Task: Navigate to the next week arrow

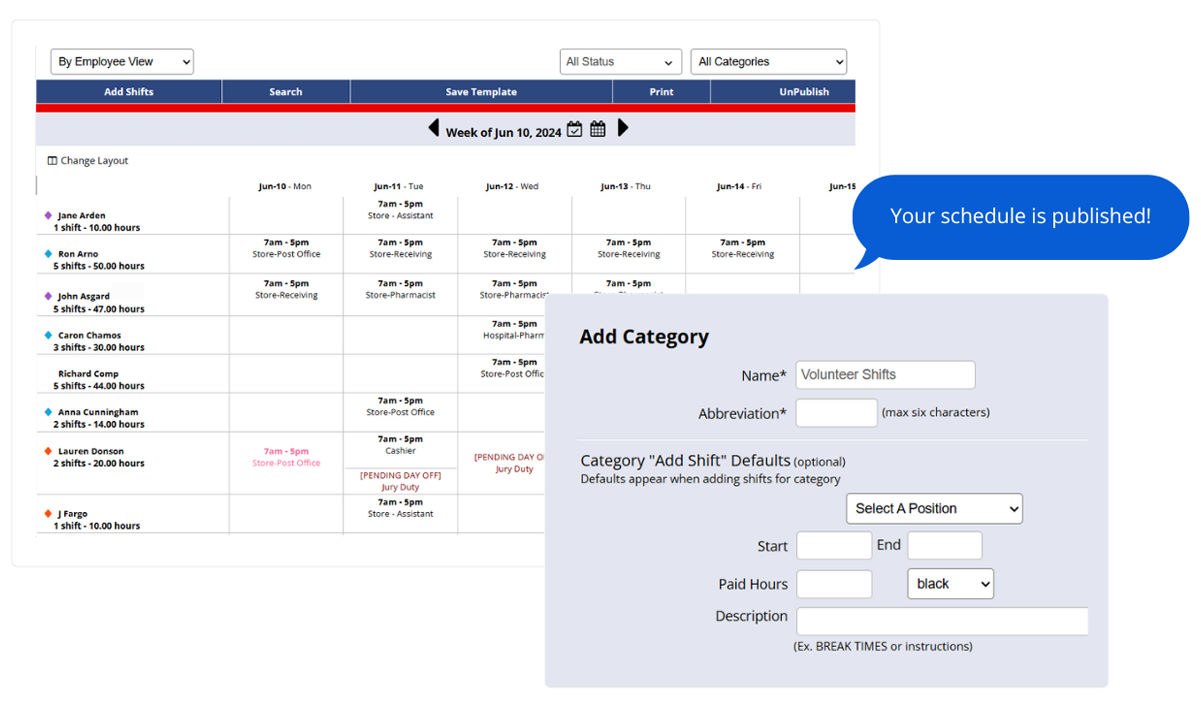Action: 623,128
